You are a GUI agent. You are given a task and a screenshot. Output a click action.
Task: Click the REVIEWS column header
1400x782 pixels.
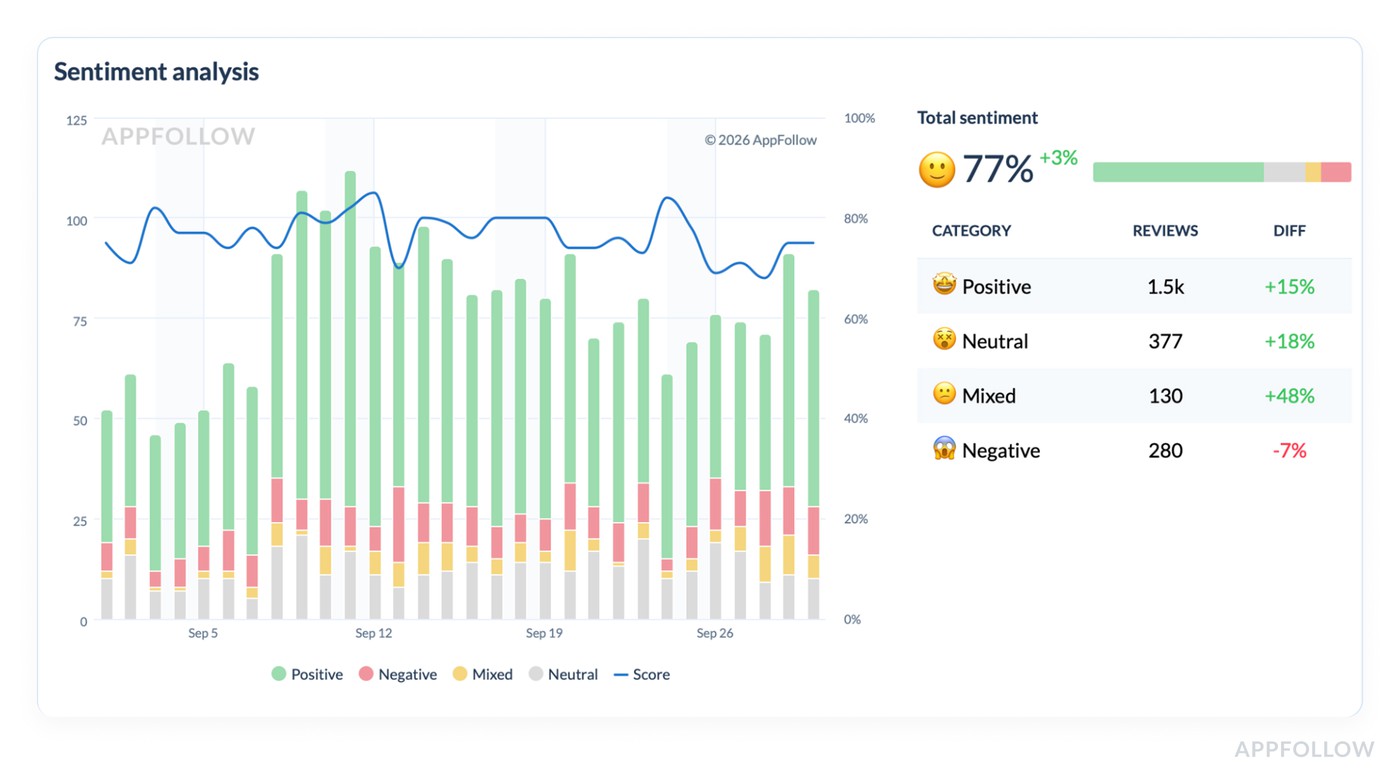[x=1165, y=231]
